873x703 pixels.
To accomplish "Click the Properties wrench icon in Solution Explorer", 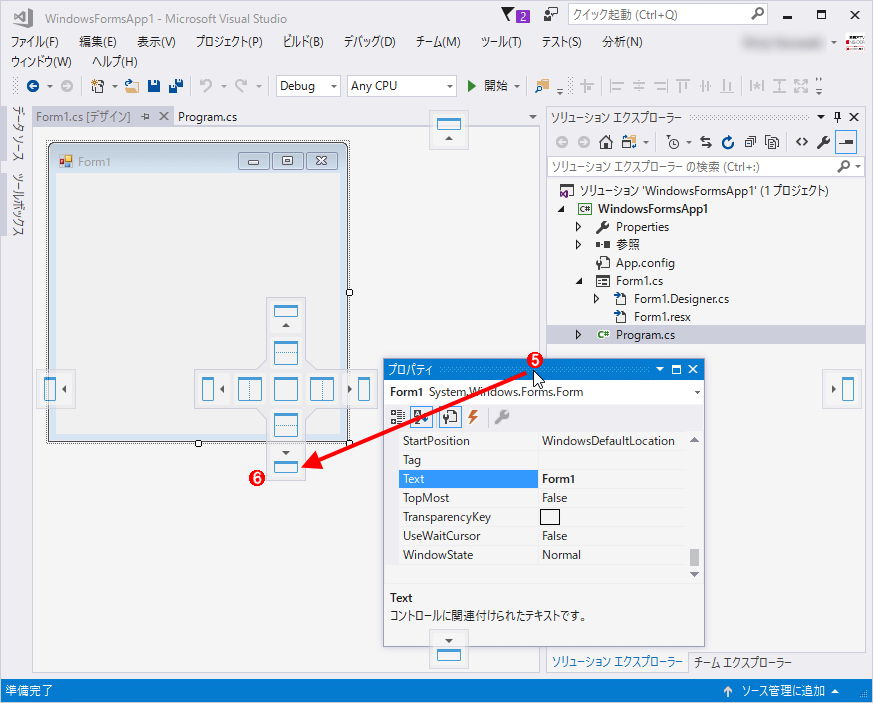I will [823, 142].
